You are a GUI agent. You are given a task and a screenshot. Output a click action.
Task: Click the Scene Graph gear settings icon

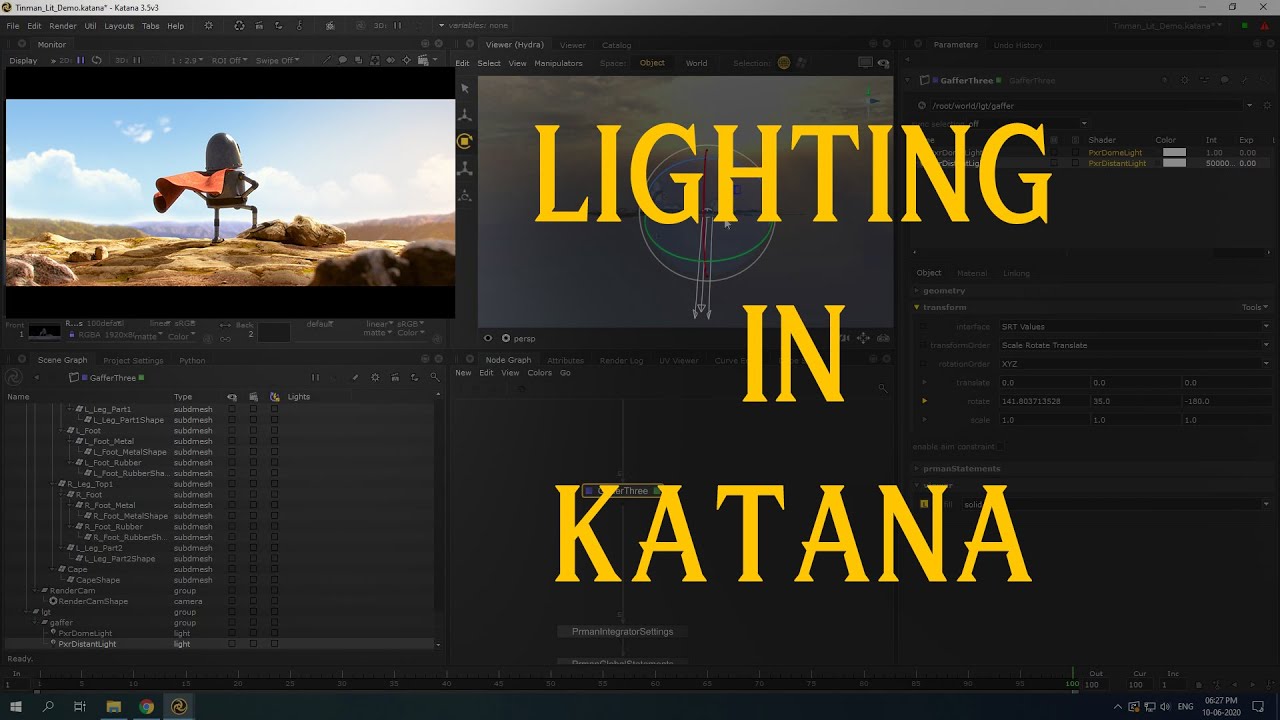pyautogui.click(x=375, y=378)
